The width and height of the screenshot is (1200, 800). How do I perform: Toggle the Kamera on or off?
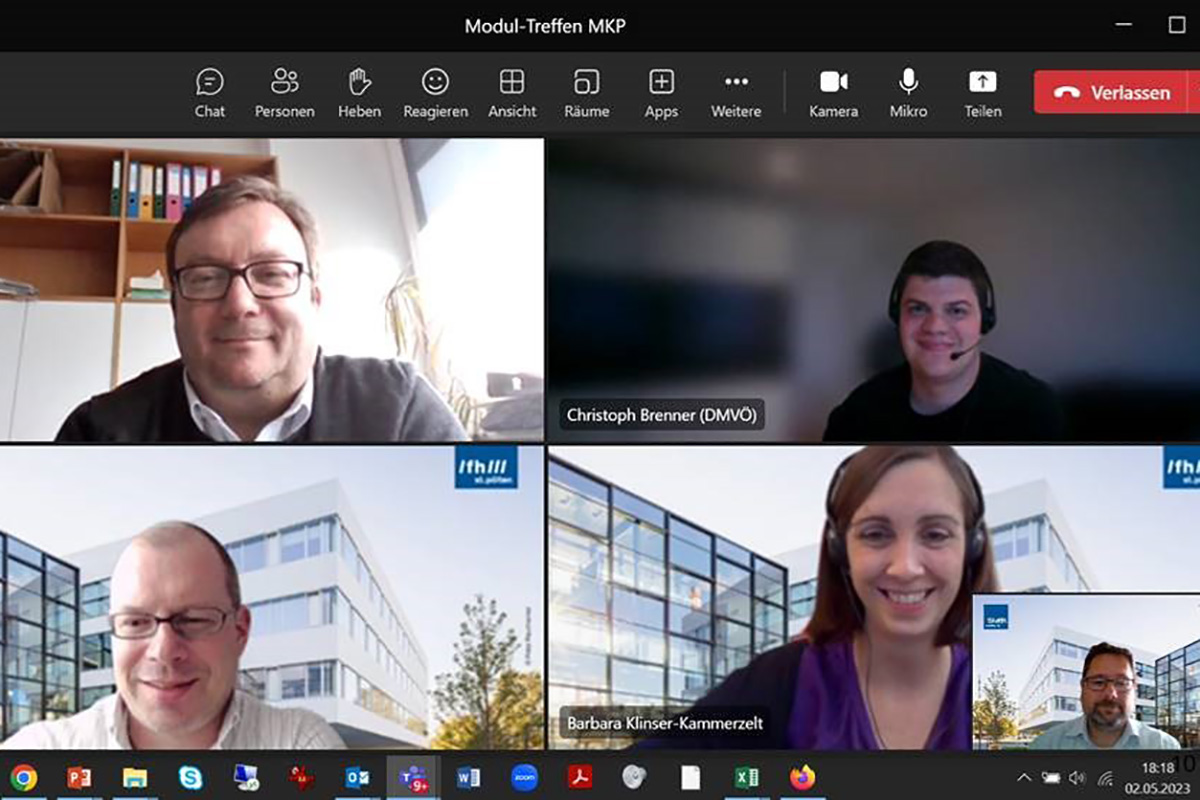coord(834,93)
